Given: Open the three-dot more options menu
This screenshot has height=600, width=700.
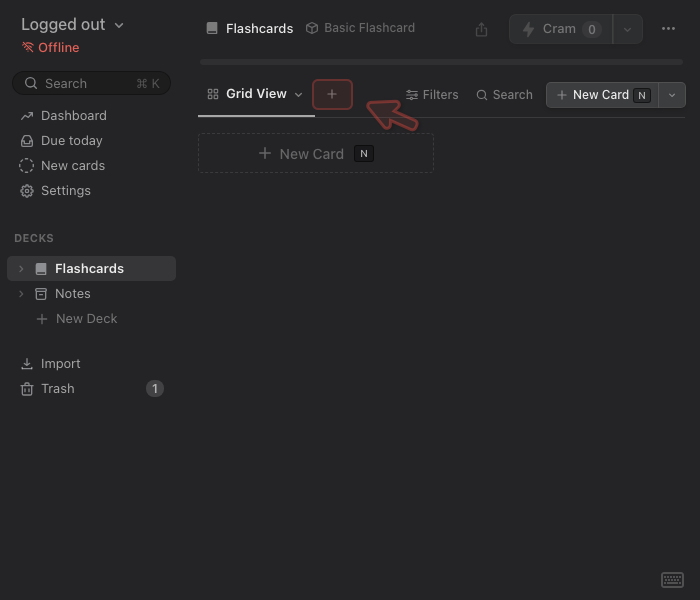Looking at the screenshot, I should coord(669,29).
